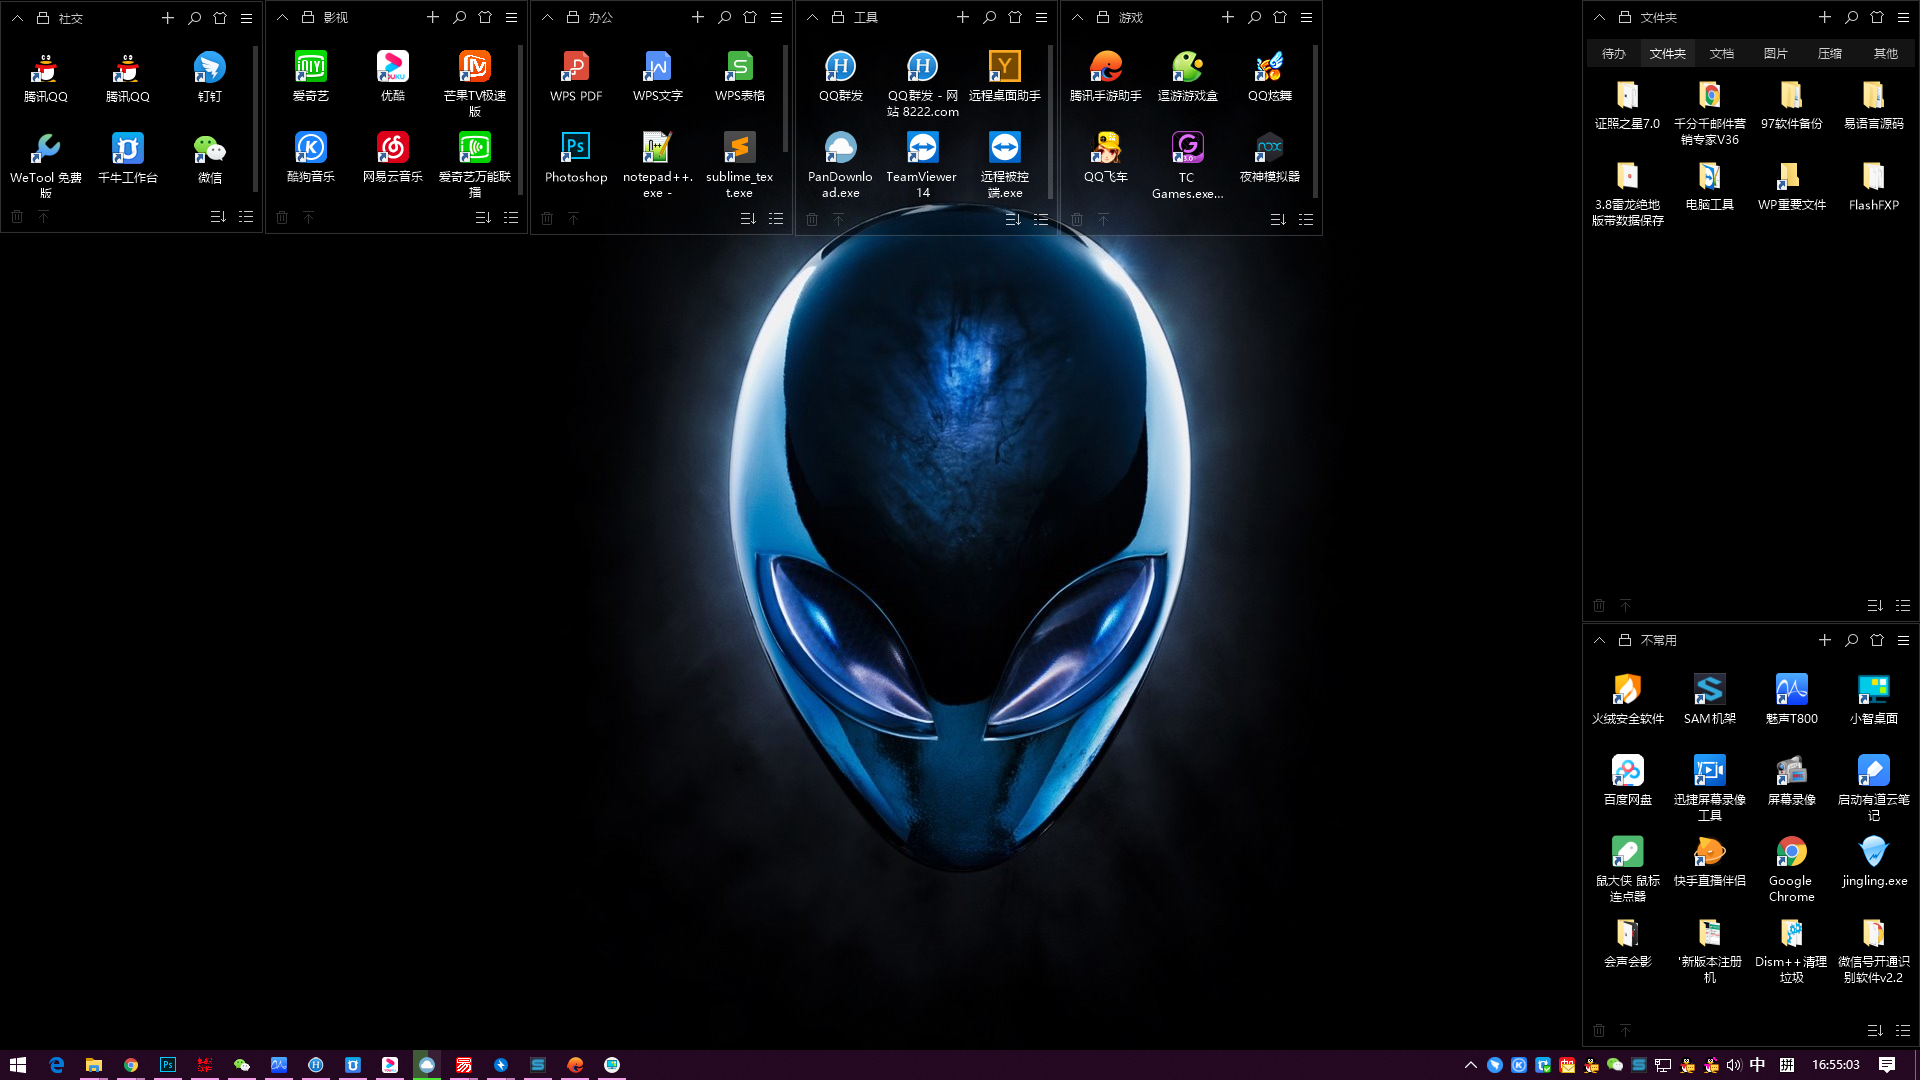The width and height of the screenshot is (1920, 1080).
Task: Launch 腾讯手游助手
Action: [1105, 76]
